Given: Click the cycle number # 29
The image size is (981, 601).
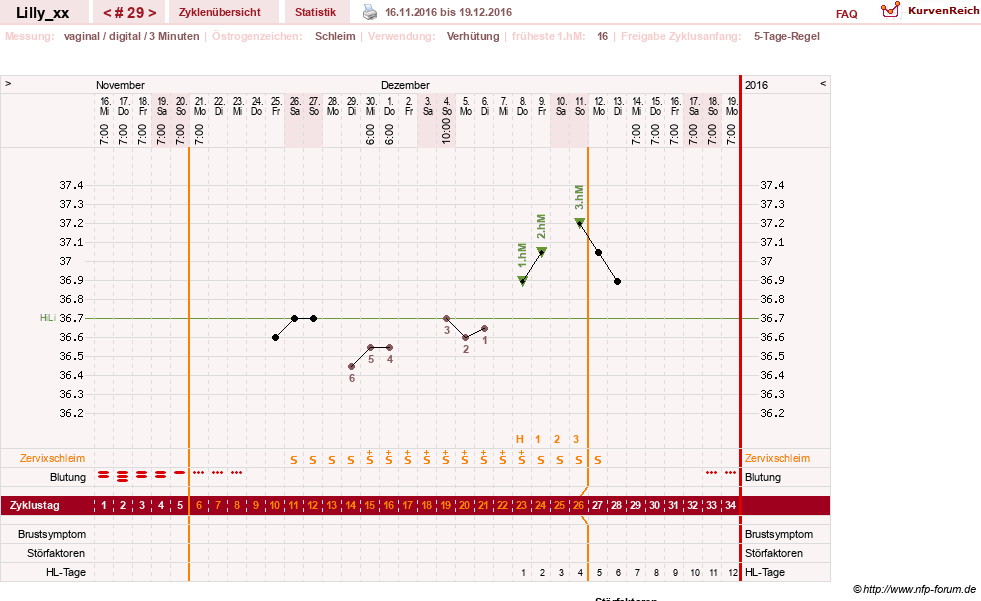Looking at the screenshot, I should (x=130, y=13).
